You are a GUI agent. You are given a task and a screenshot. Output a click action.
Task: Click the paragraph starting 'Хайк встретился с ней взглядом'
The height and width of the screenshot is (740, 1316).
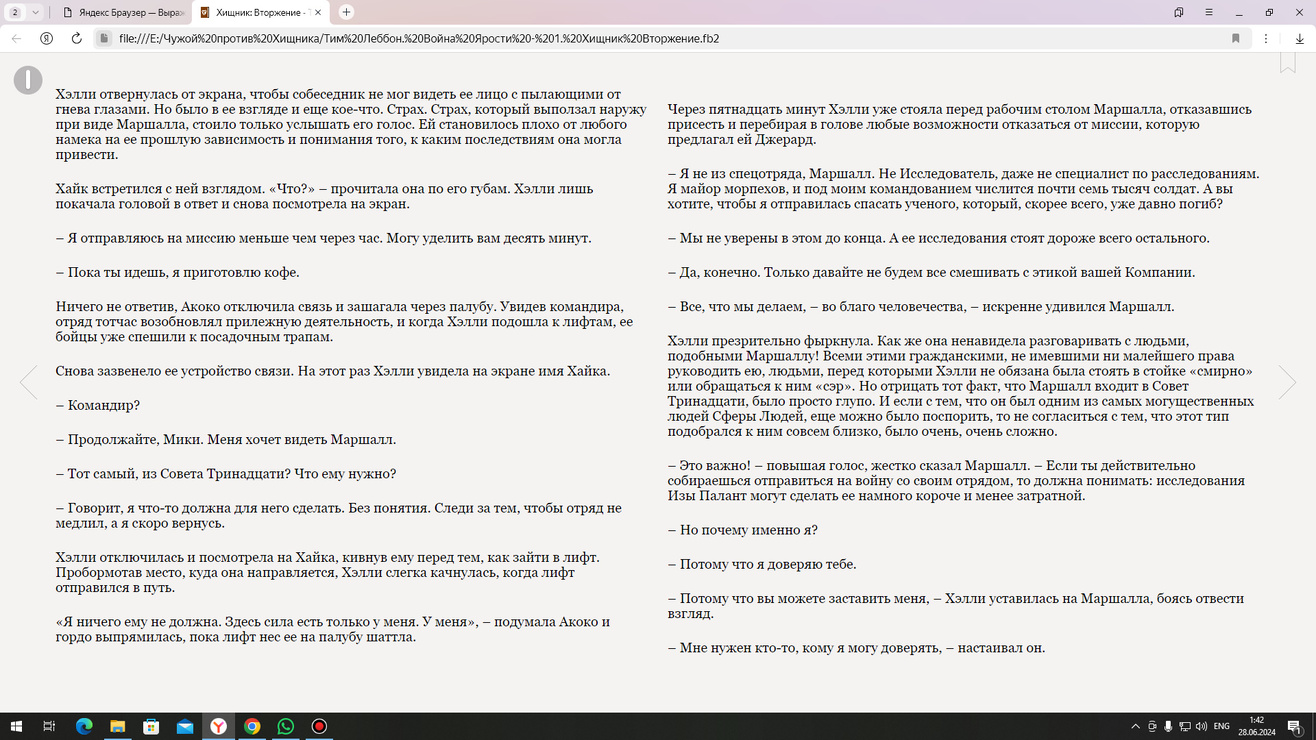(325, 197)
